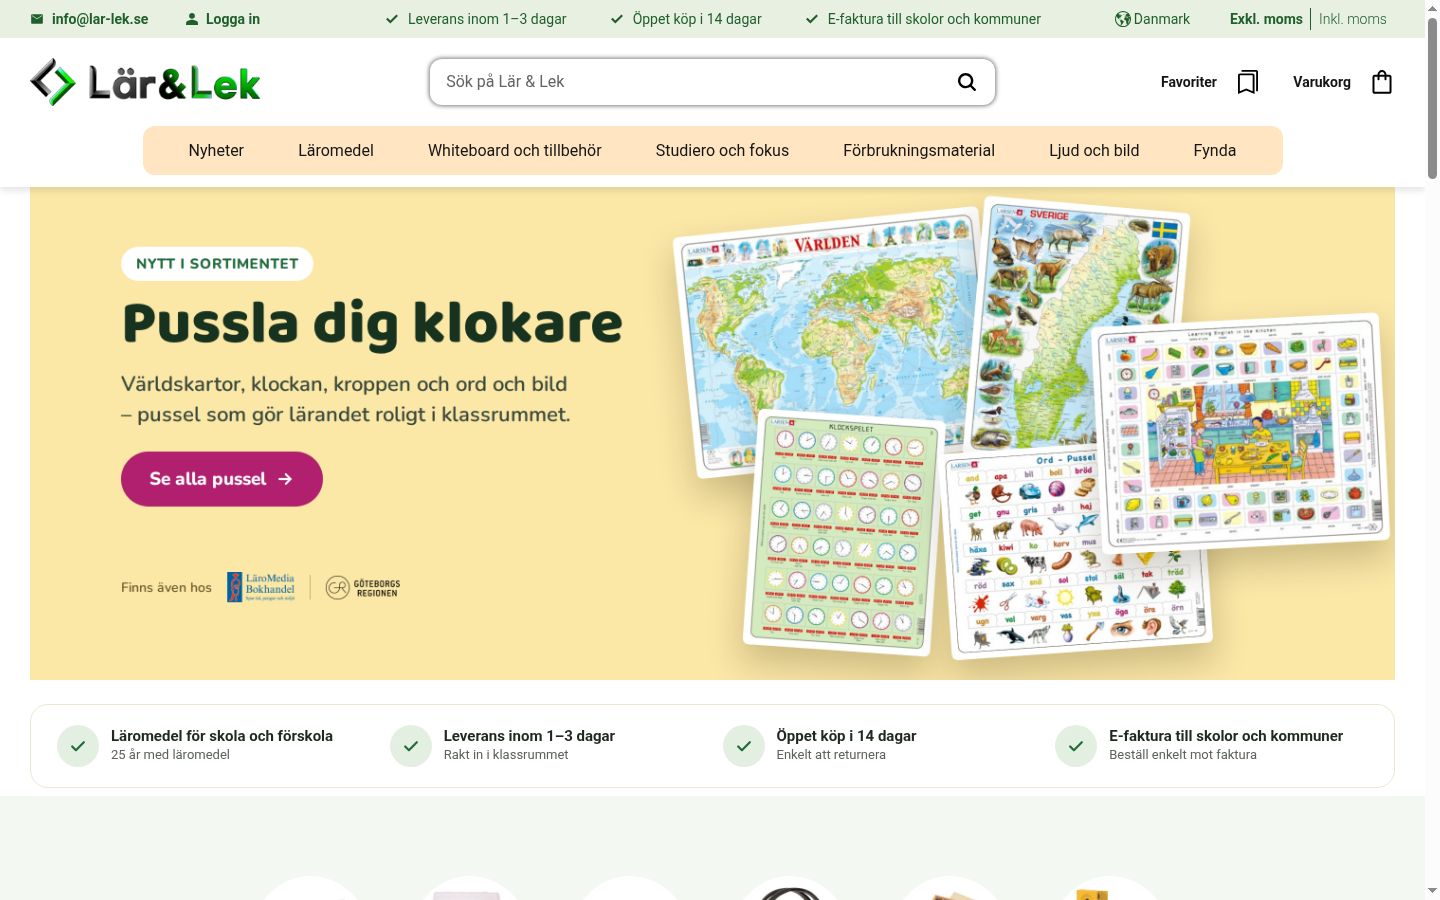The width and height of the screenshot is (1440, 900).
Task: Click the globe icon beside Danmark
Action: (1122, 19)
